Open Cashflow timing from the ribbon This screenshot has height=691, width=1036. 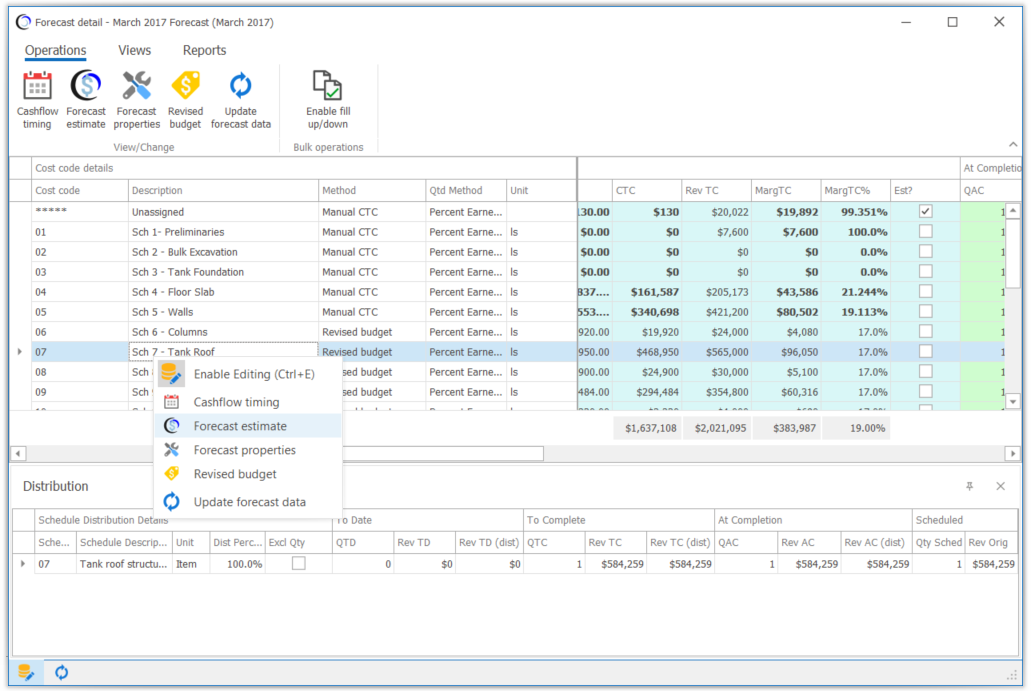(x=37, y=100)
